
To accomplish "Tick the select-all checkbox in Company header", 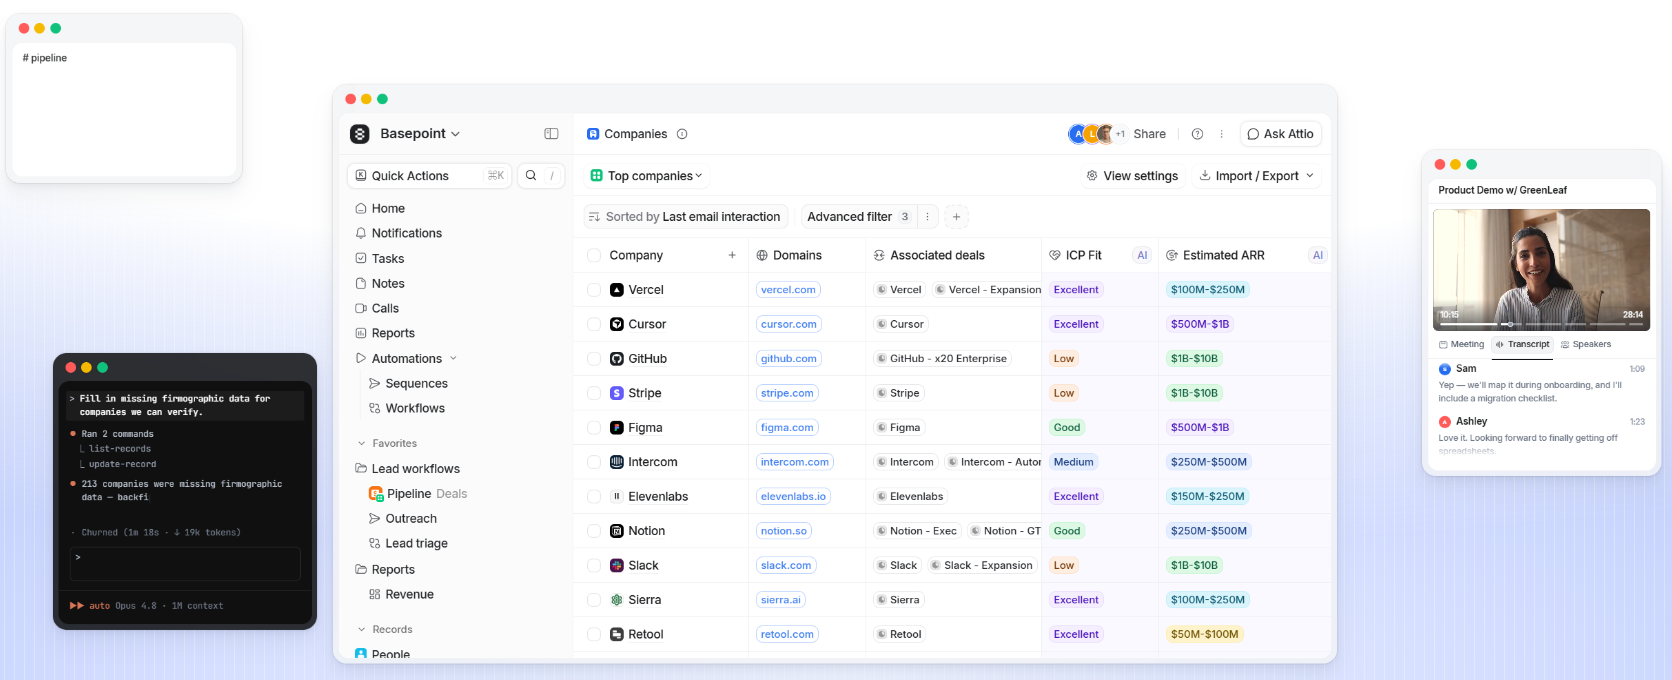I will (594, 255).
